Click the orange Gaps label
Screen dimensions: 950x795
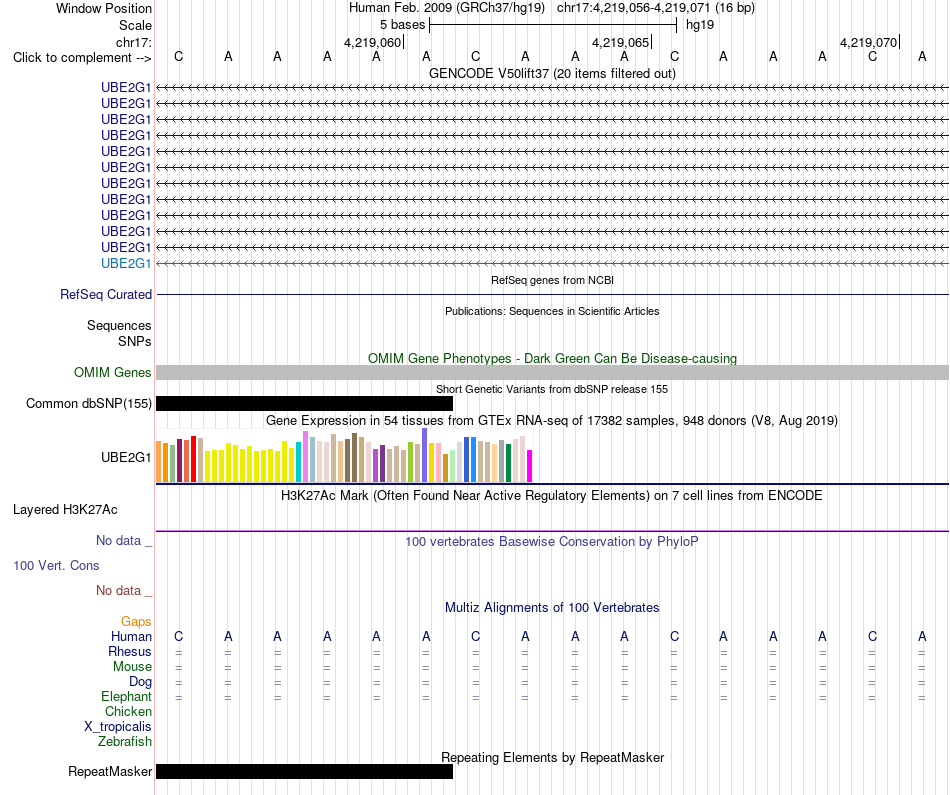click(136, 622)
